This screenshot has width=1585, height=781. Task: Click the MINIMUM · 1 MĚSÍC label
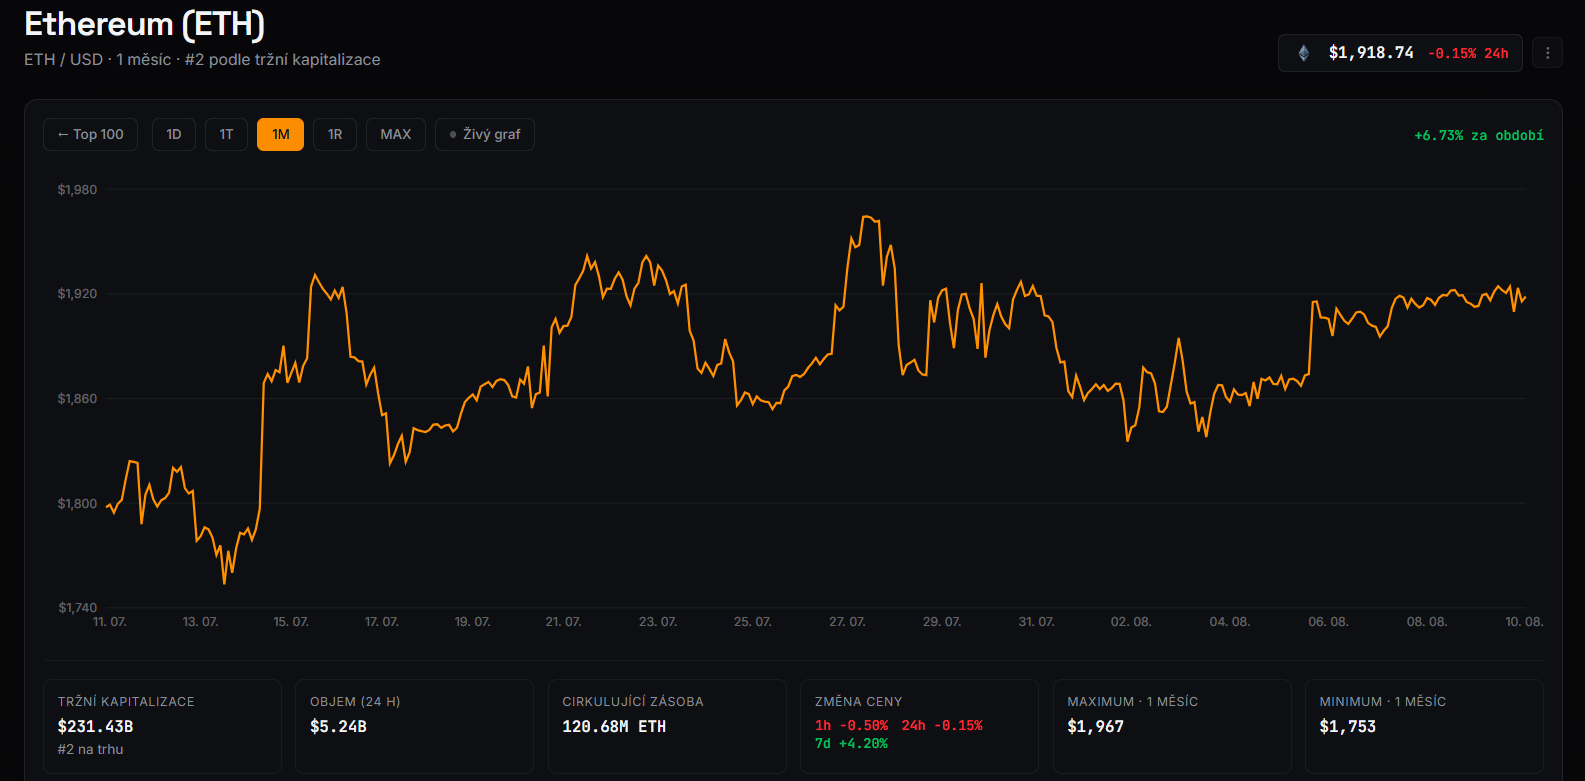1382,702
